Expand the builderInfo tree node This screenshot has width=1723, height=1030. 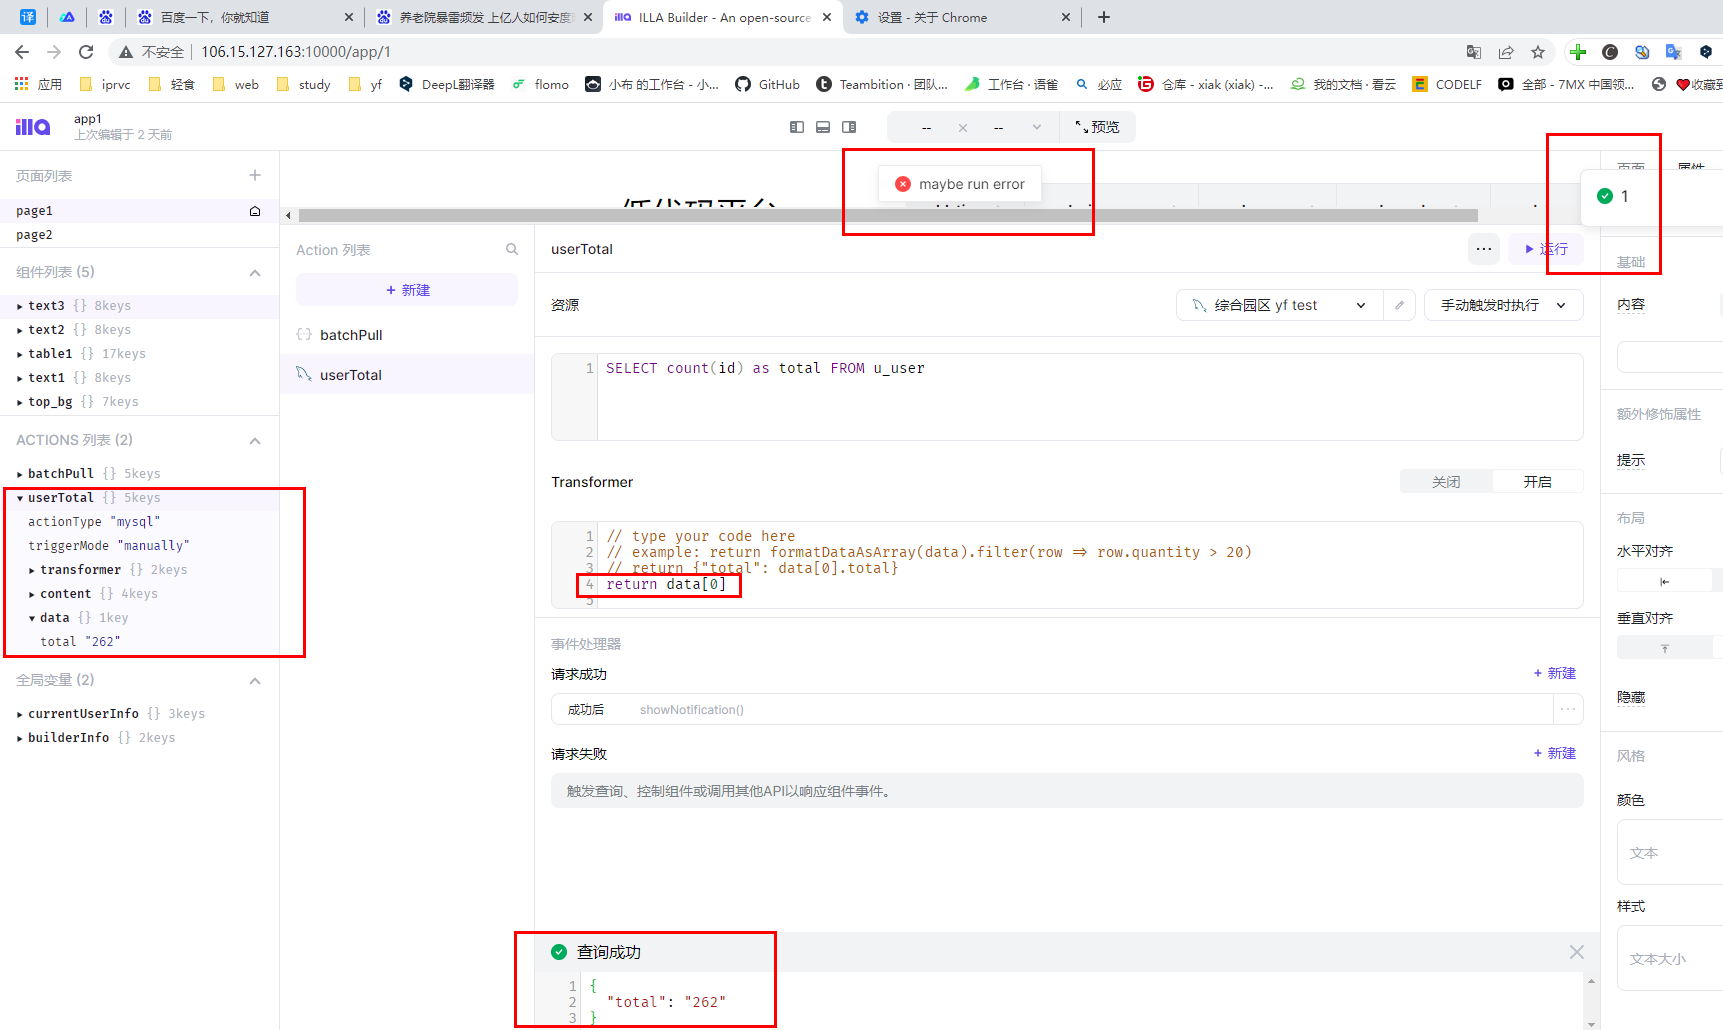pyautogui.click(x=20, y=738)
